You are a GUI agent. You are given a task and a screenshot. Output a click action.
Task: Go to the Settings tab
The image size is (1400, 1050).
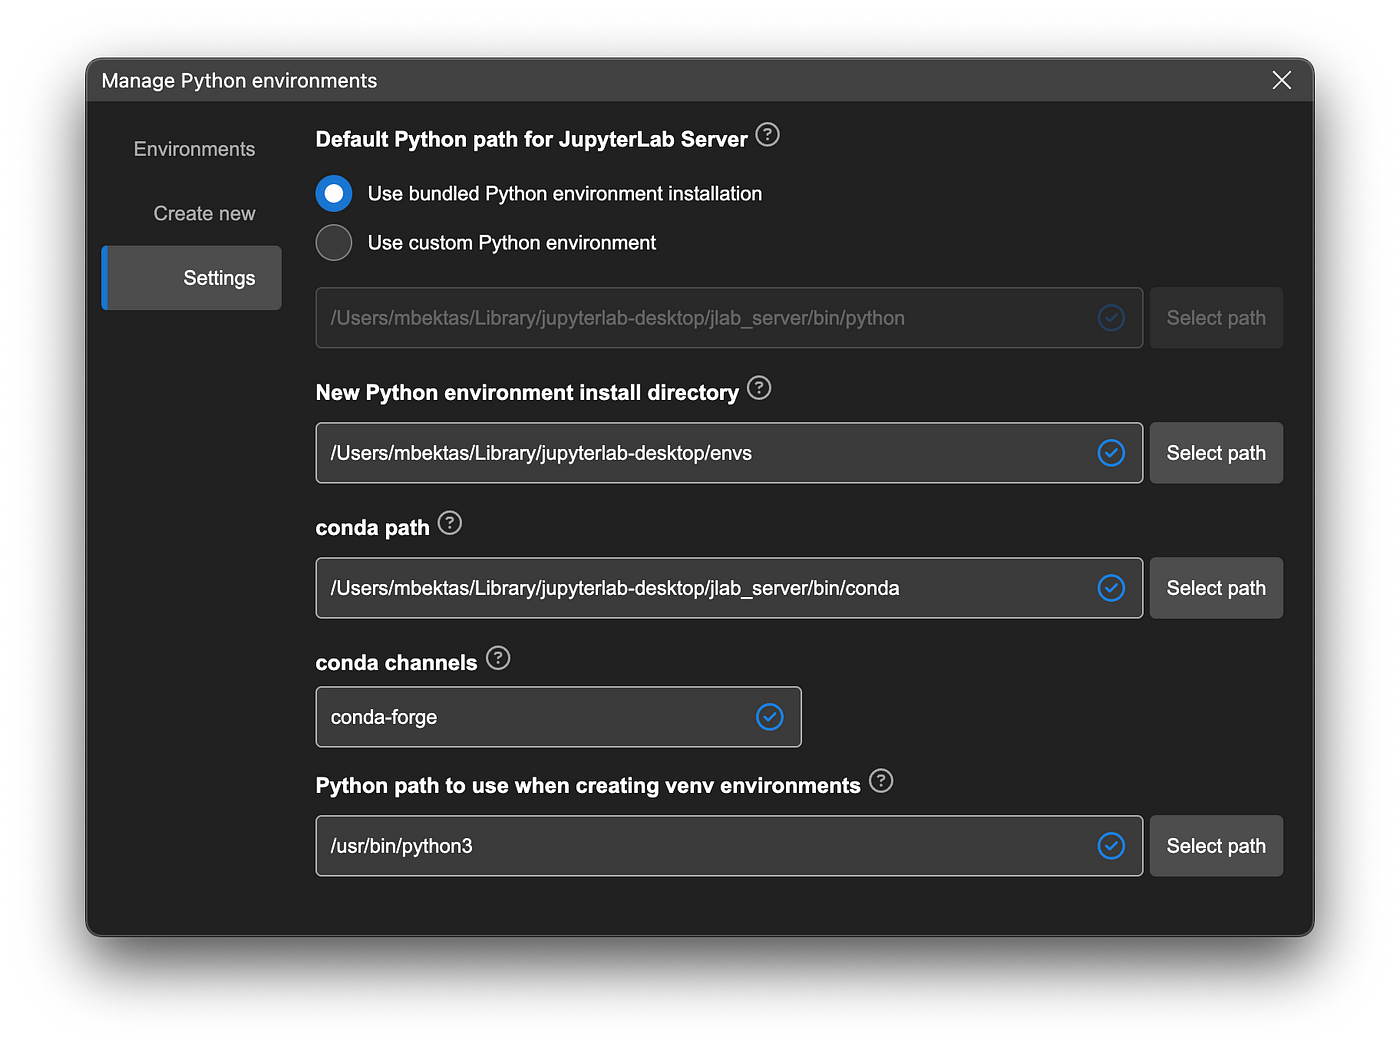click(x=192, y=278)
